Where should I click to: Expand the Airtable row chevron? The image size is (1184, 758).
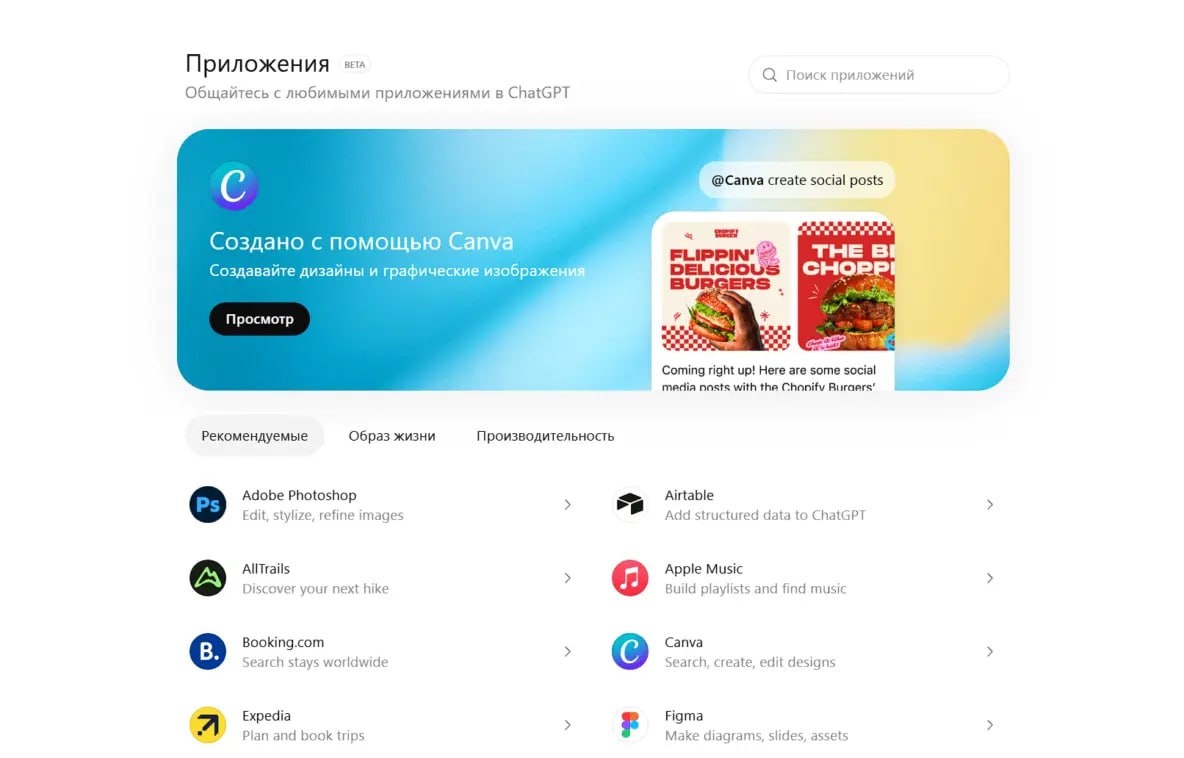coord(989,504)
